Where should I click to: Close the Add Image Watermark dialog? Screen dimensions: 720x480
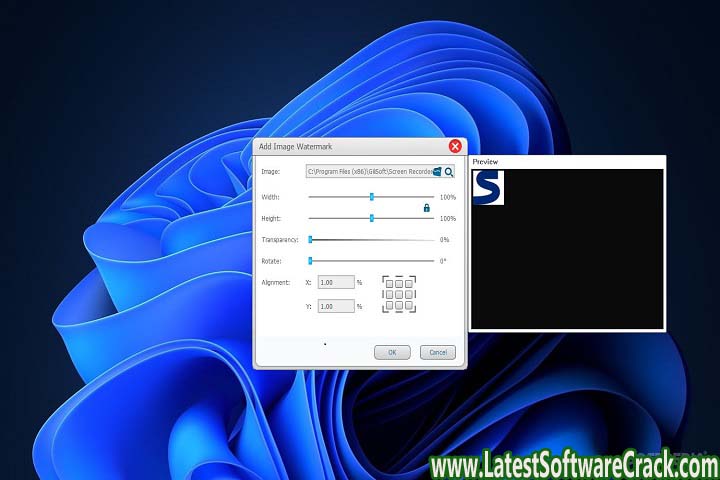click(455, 146)
